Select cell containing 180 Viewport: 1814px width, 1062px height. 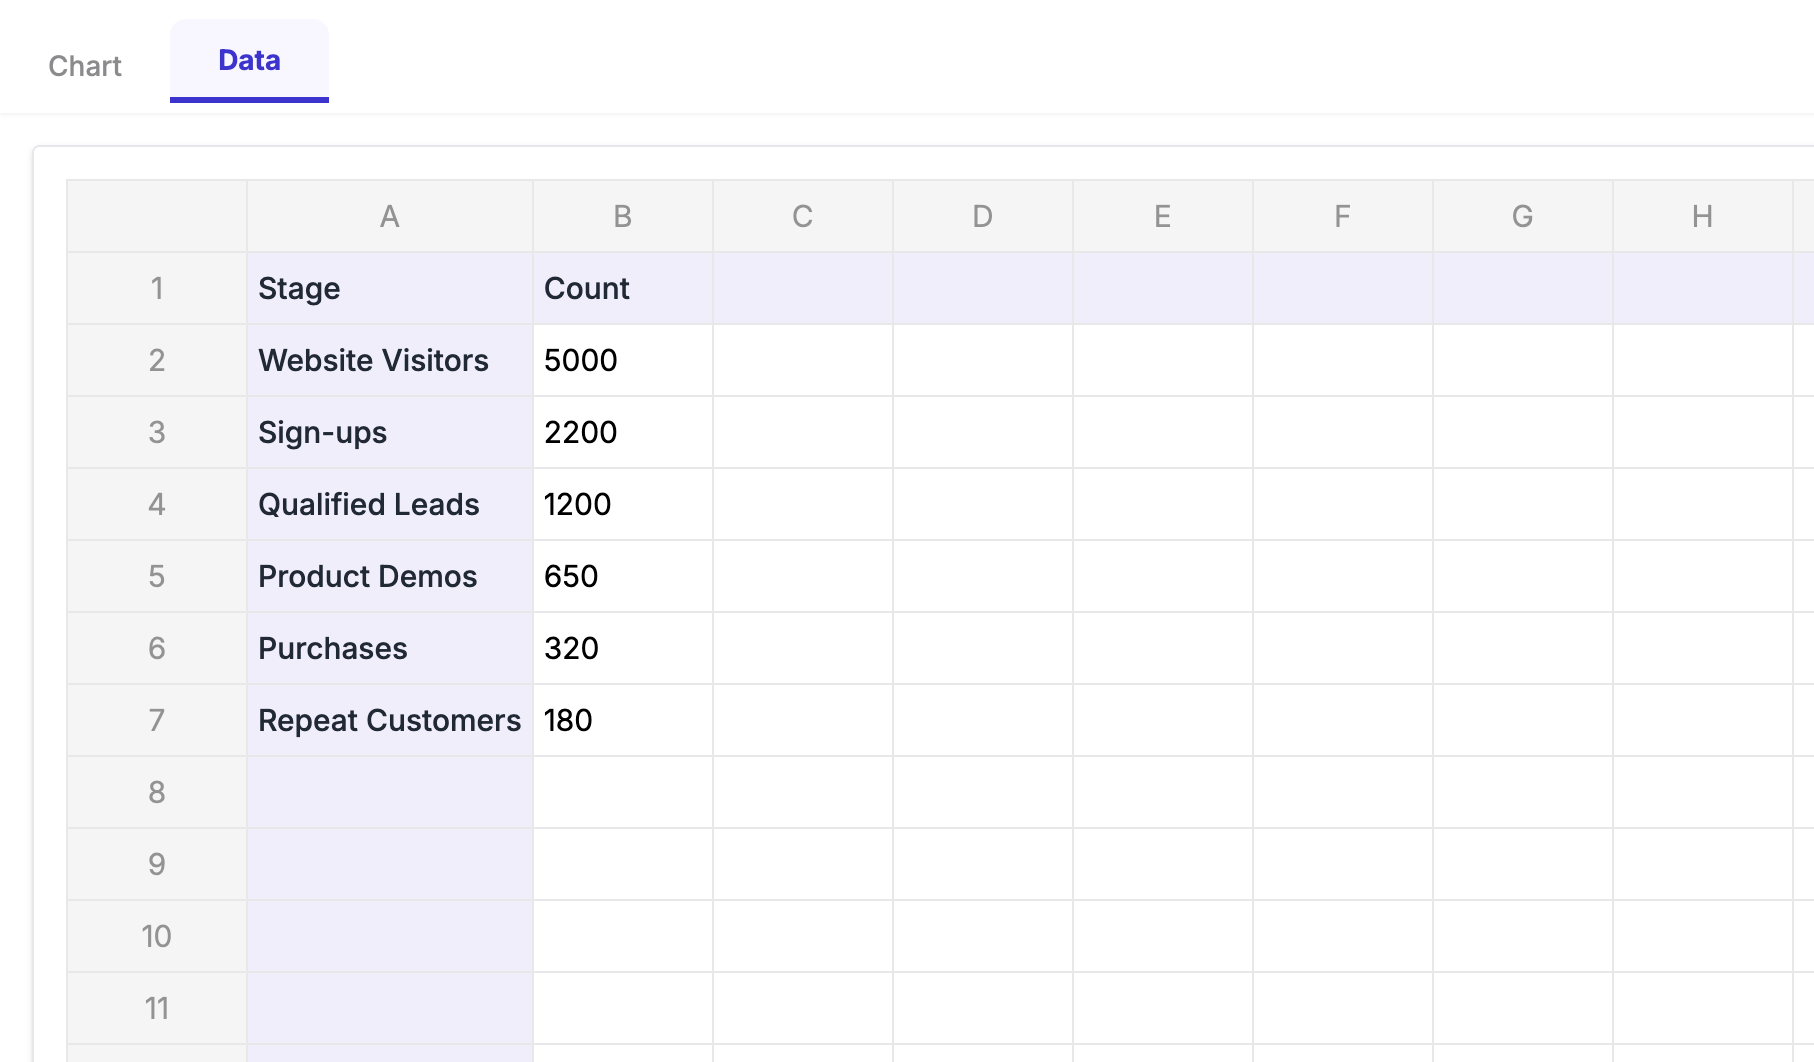[622, 720]
